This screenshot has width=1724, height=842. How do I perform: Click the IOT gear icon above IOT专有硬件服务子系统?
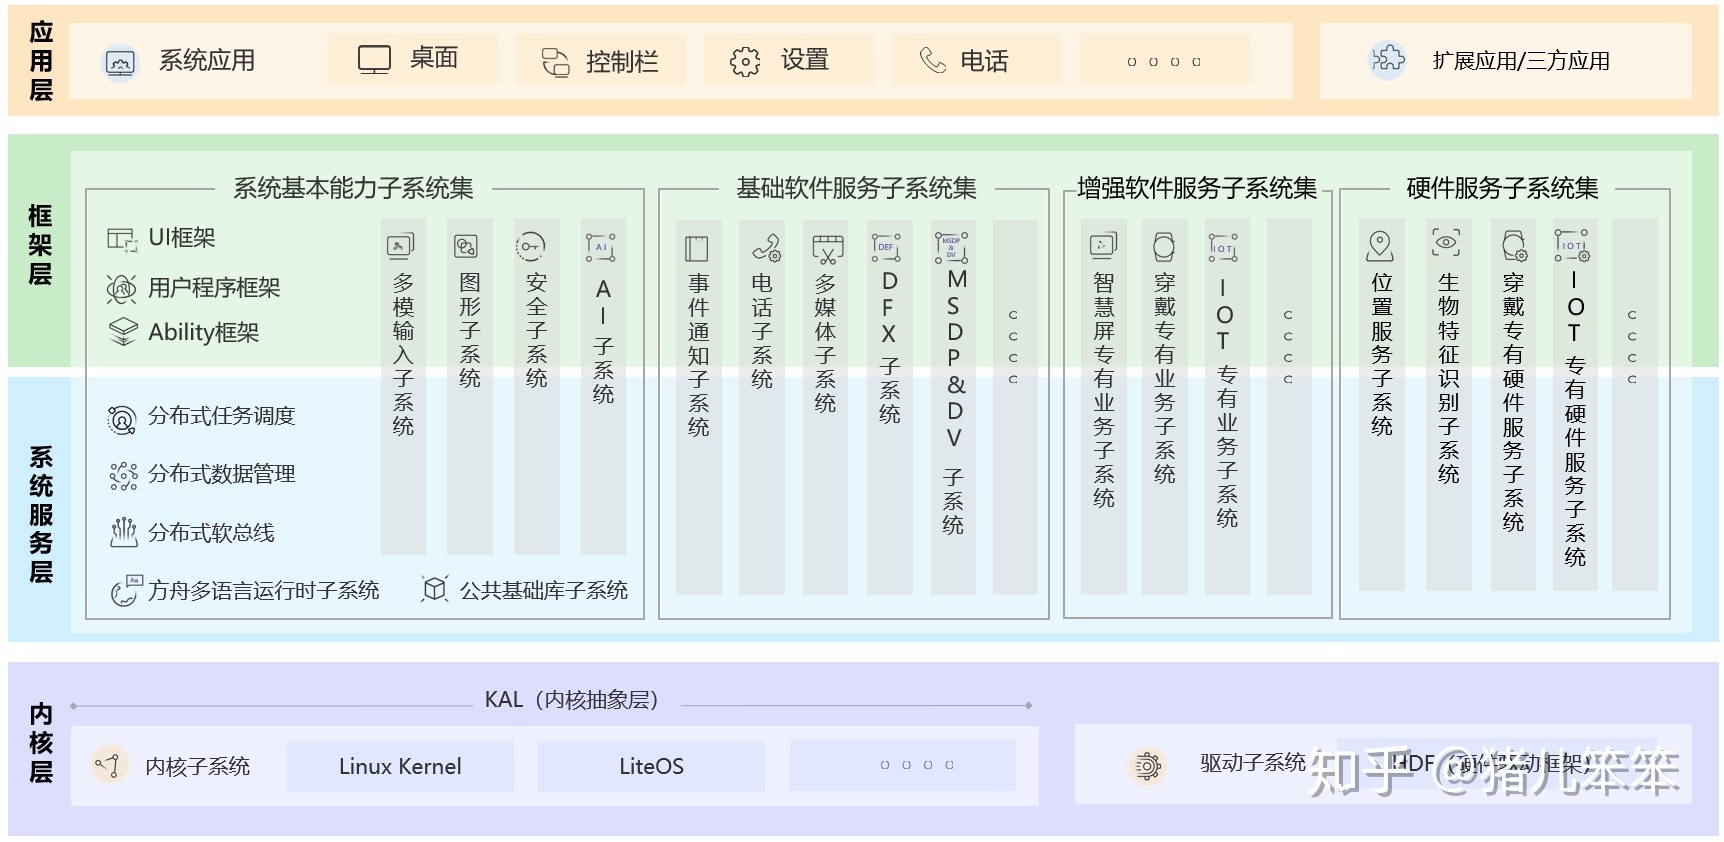pyautogui.click(x=1573, y=246)
